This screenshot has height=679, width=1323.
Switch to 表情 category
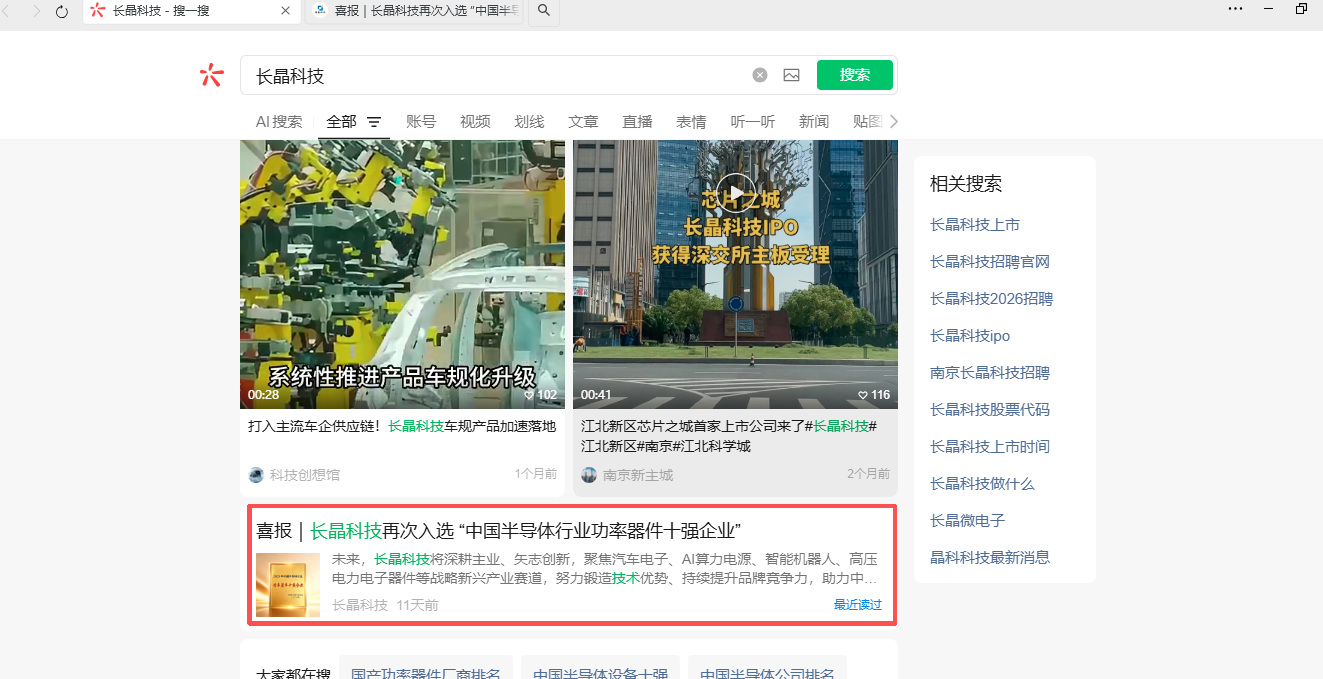[691, 122]
